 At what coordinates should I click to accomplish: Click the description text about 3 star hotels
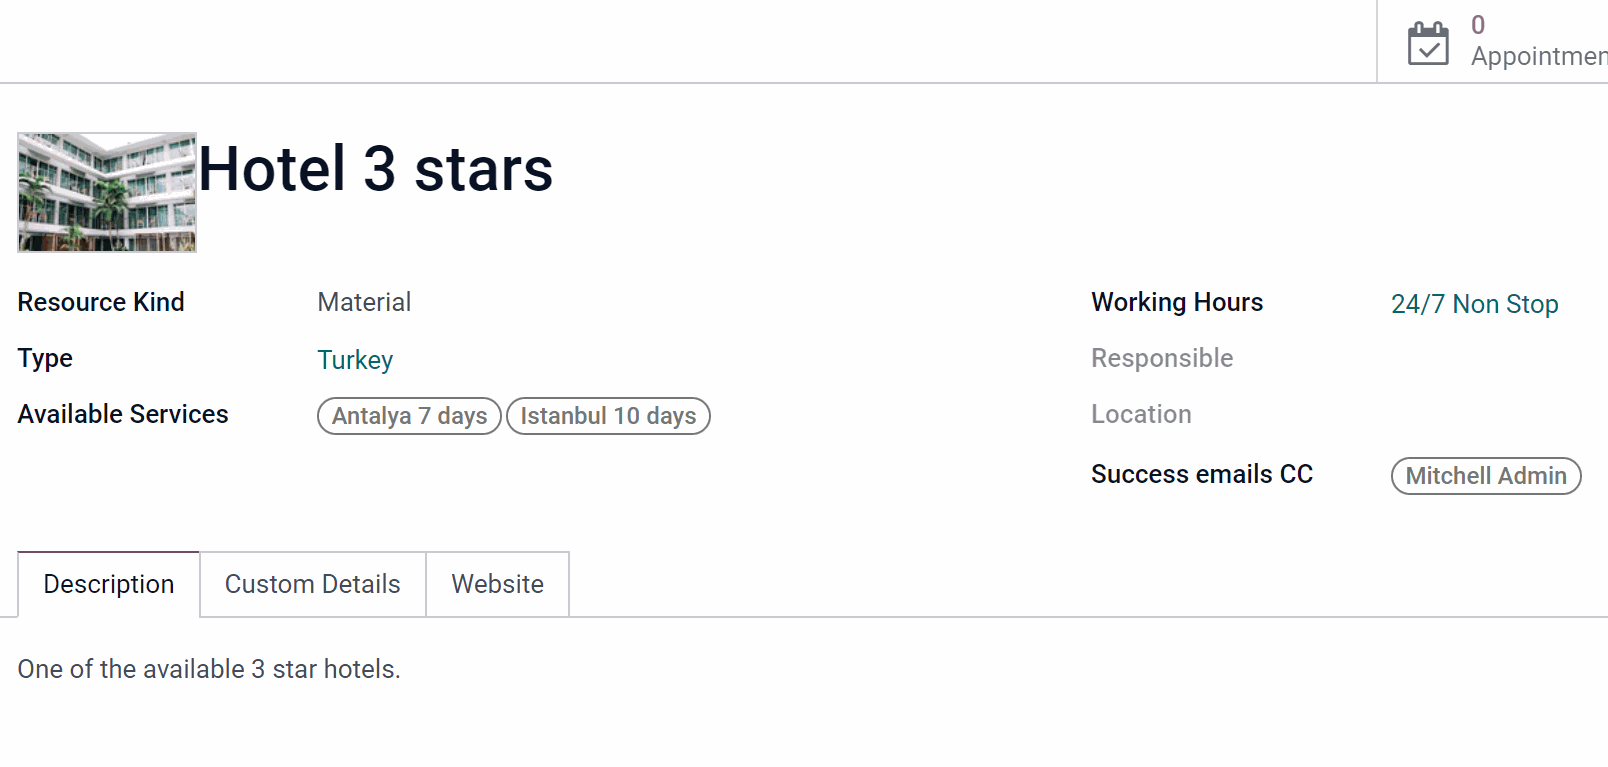click(x=209, y=669)
